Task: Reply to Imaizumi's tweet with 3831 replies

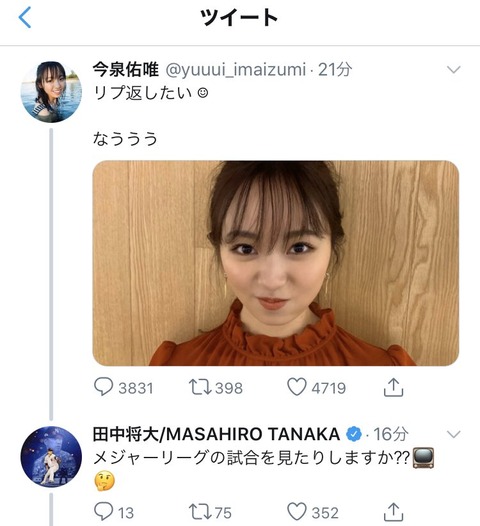Action: (x=123, y=388)
